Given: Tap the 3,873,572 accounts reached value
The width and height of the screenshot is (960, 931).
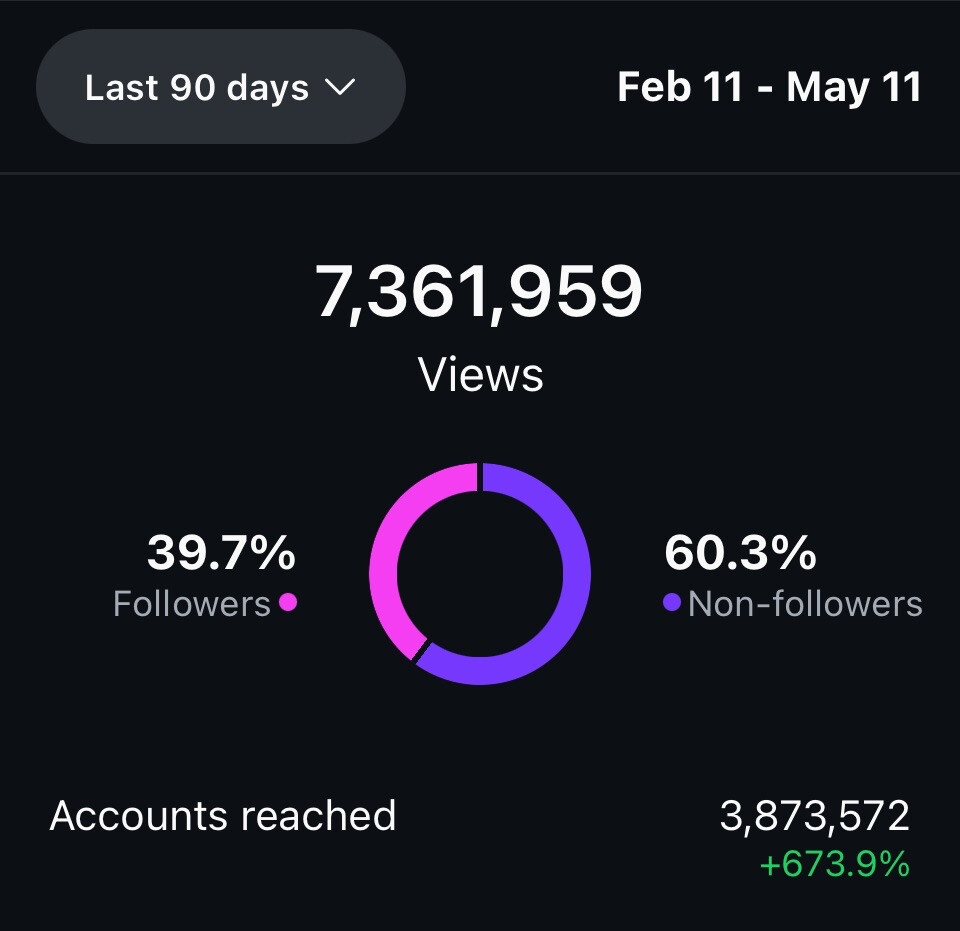Looking at the screenshot, I should 814,816.
